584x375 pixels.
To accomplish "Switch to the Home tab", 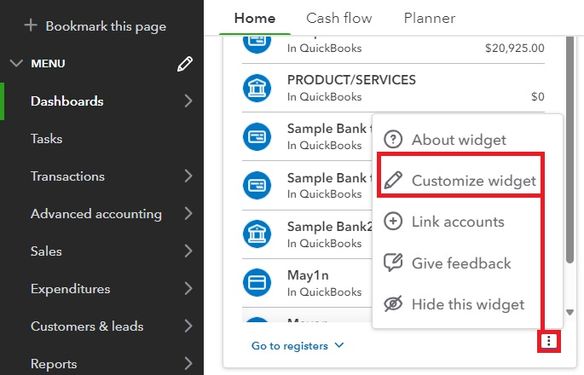I will point(255,18).
